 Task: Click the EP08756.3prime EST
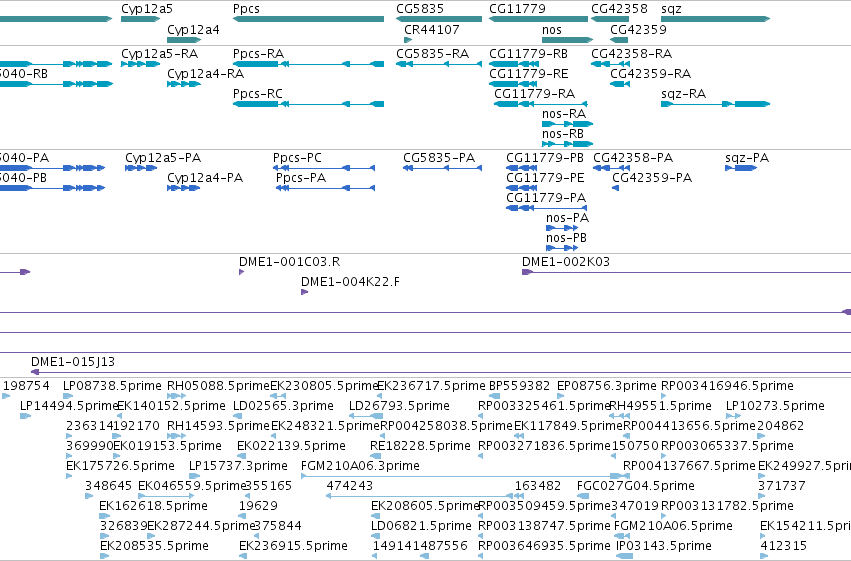561,396
